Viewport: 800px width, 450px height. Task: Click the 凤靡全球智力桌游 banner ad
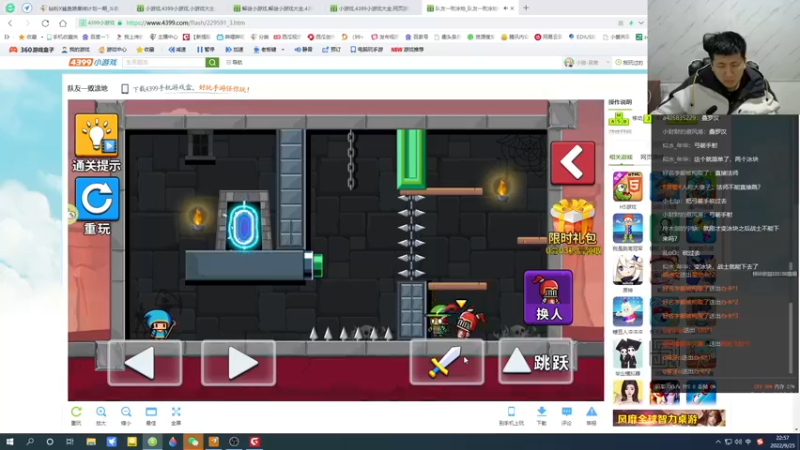pos(669,418)
